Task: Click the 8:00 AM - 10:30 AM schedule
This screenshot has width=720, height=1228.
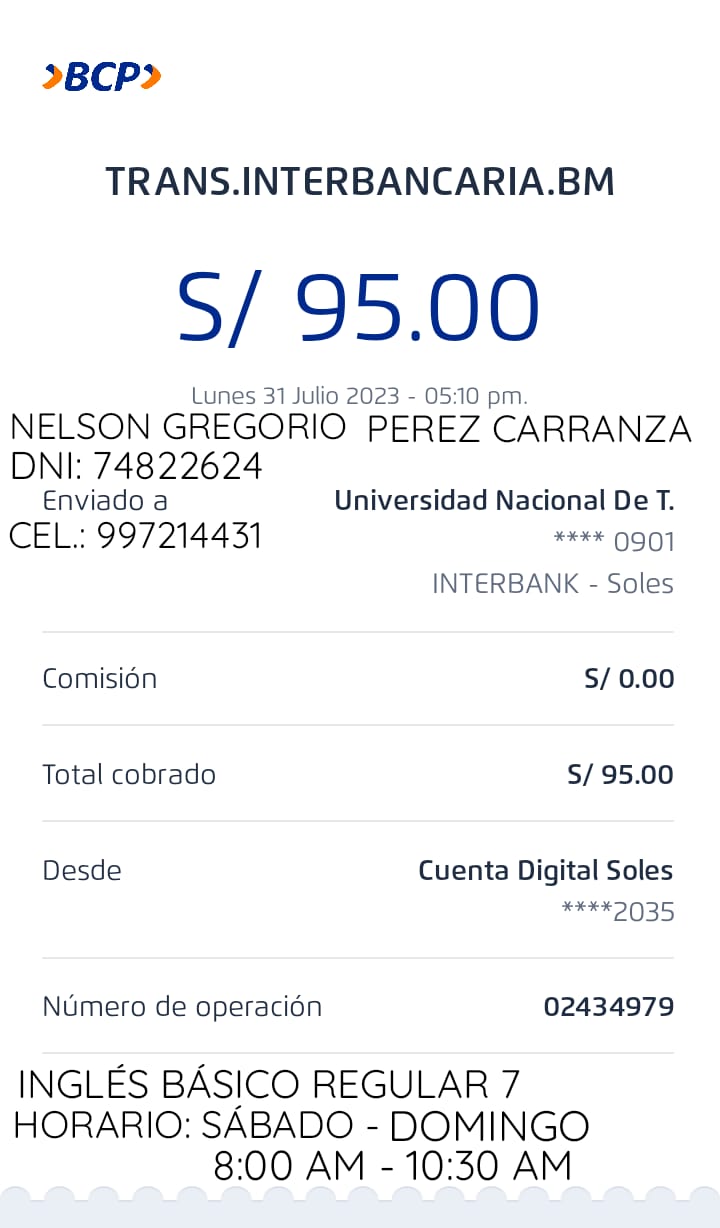Action: [x=392, y=1166]
